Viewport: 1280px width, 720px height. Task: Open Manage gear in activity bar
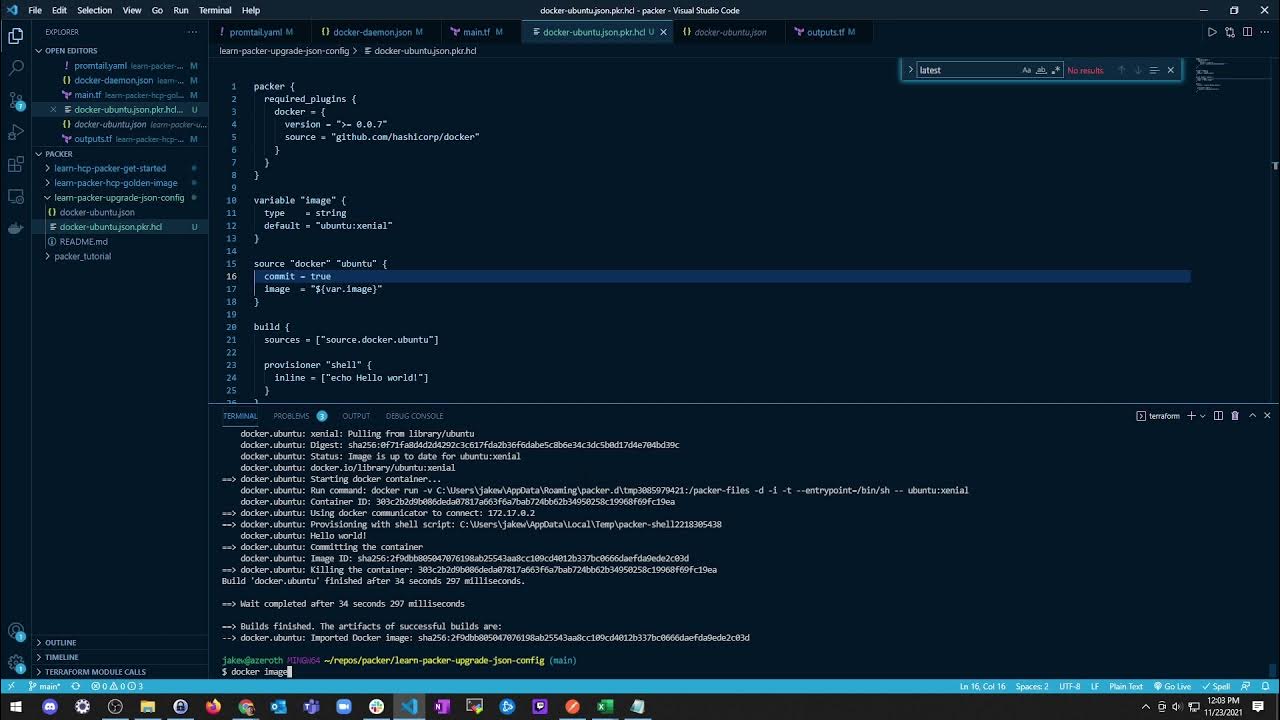point(16,663)
